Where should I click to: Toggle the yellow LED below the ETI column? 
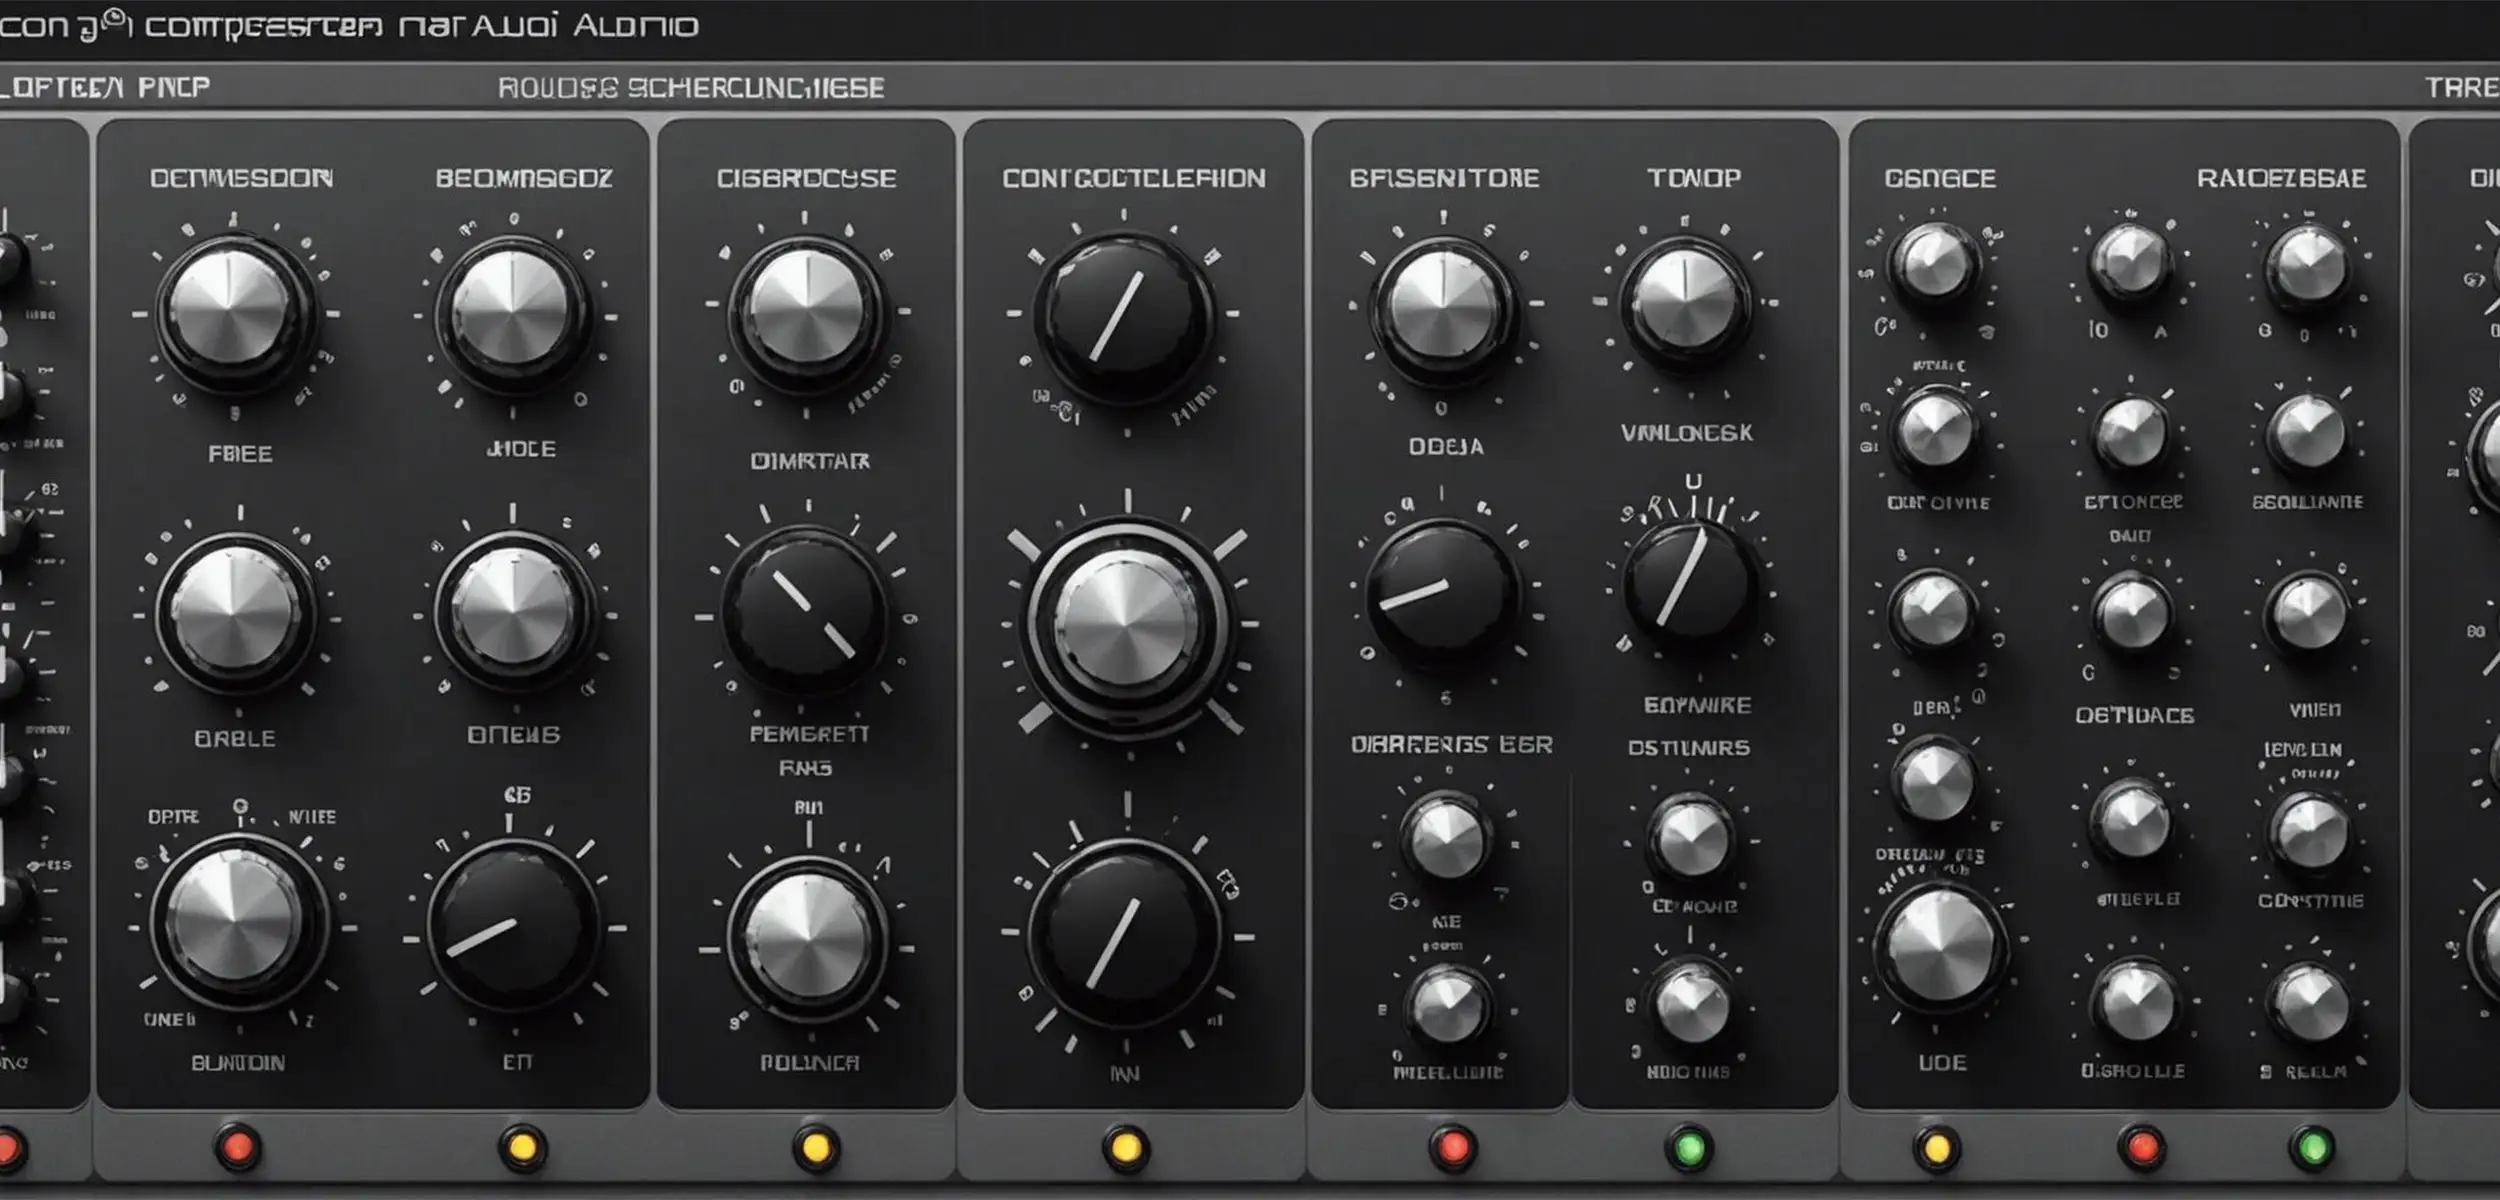522,1147
